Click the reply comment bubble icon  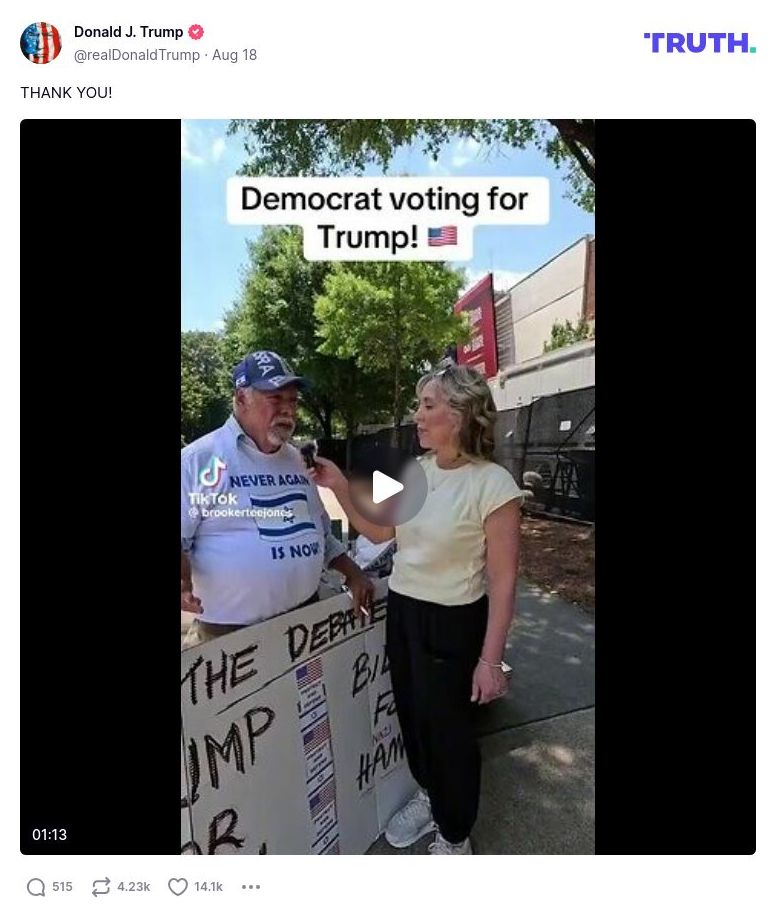(36, 887)
